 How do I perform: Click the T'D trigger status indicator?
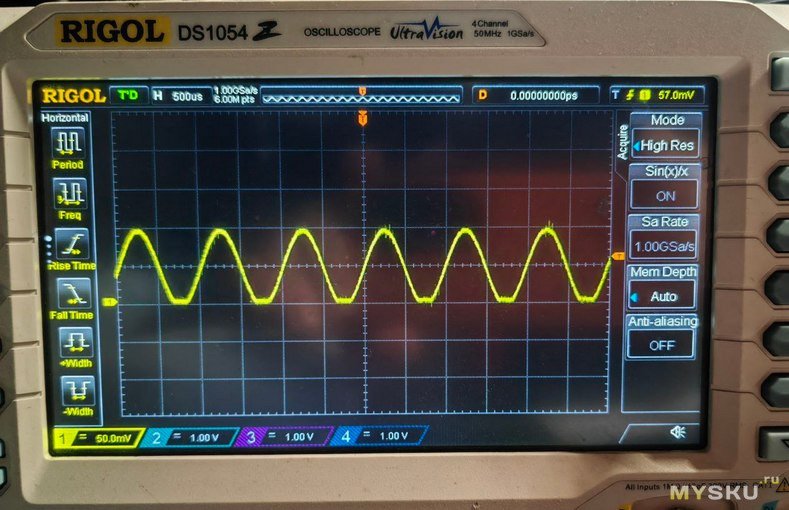coord(128,95)
